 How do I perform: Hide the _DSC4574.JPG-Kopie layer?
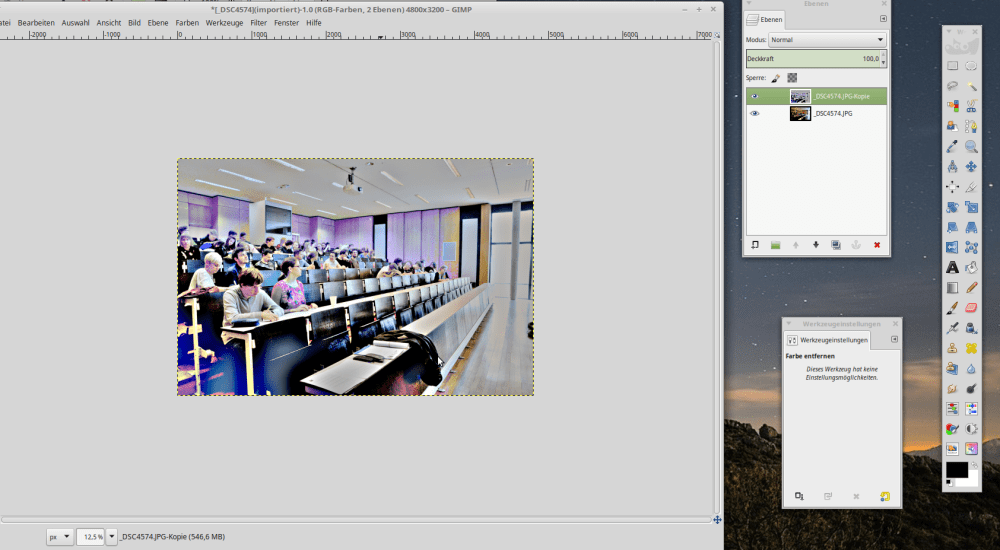click(x=755, y=97)
